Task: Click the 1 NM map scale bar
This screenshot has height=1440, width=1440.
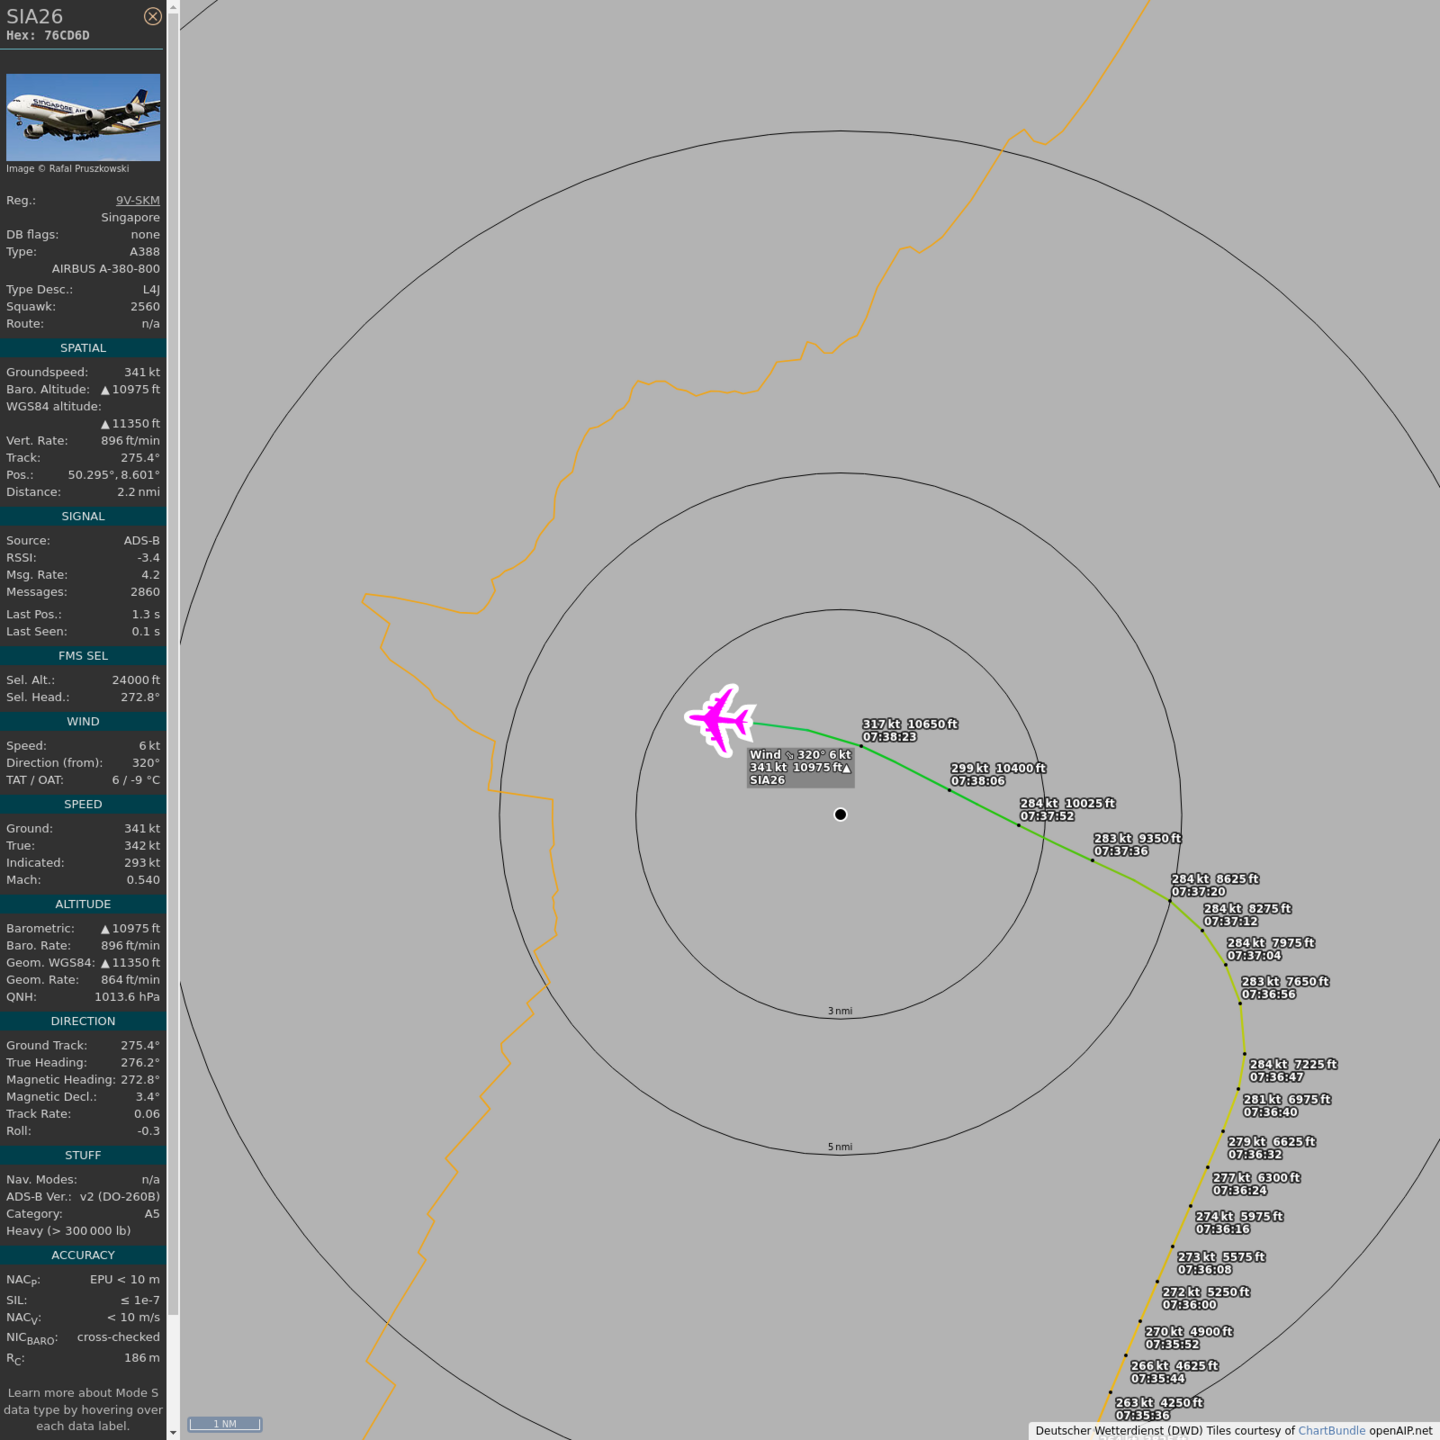Action: point(225,1424)
